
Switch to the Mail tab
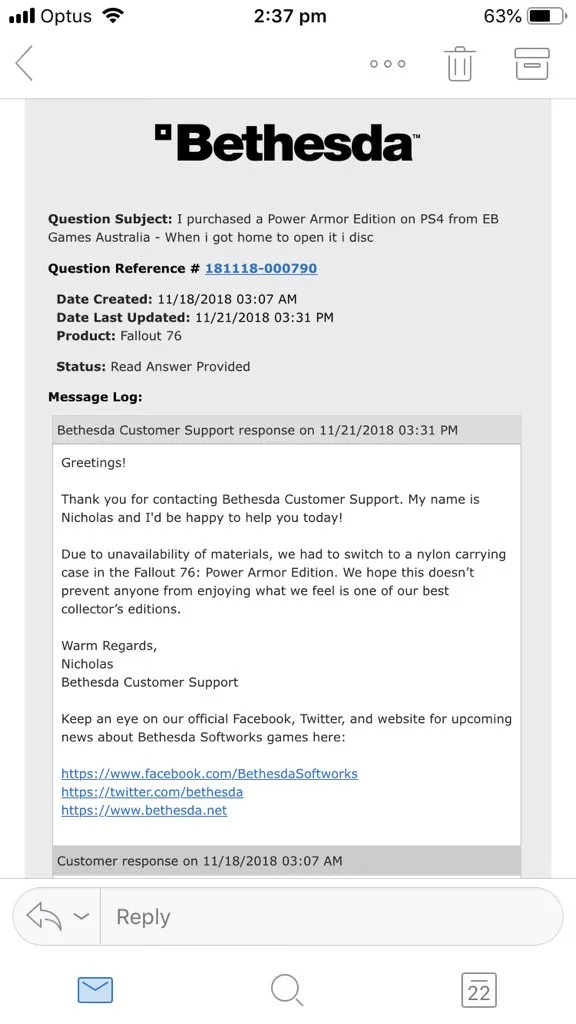95,990
